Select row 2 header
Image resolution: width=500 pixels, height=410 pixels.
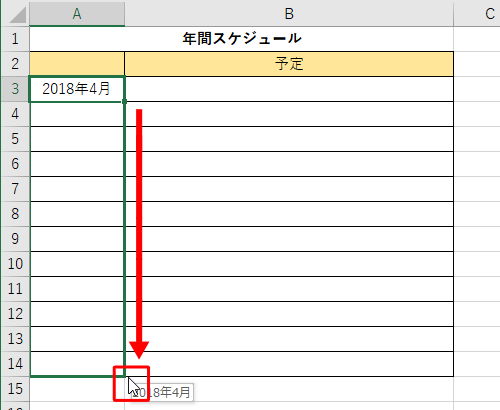point(15,64)
